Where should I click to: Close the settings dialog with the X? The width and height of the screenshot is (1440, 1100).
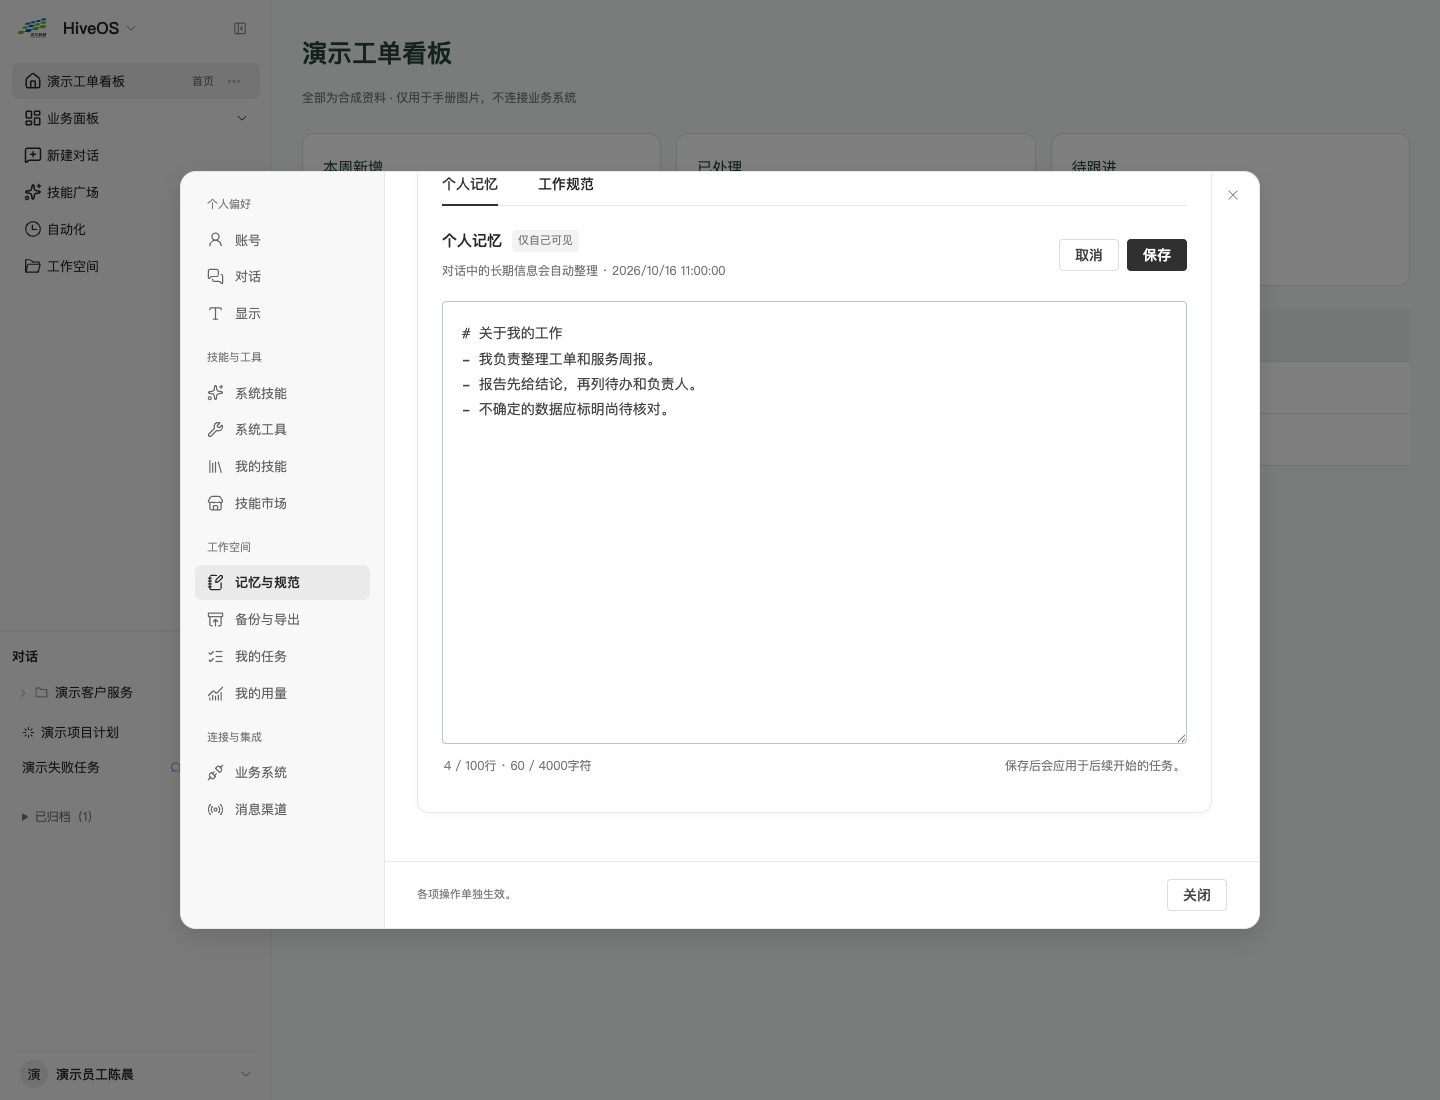pos(1233,195)
